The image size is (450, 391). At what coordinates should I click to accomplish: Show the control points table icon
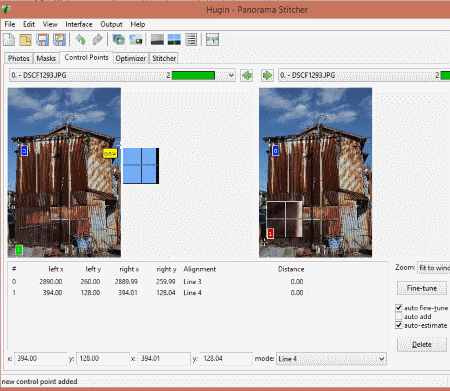click(x=191, y=40)
